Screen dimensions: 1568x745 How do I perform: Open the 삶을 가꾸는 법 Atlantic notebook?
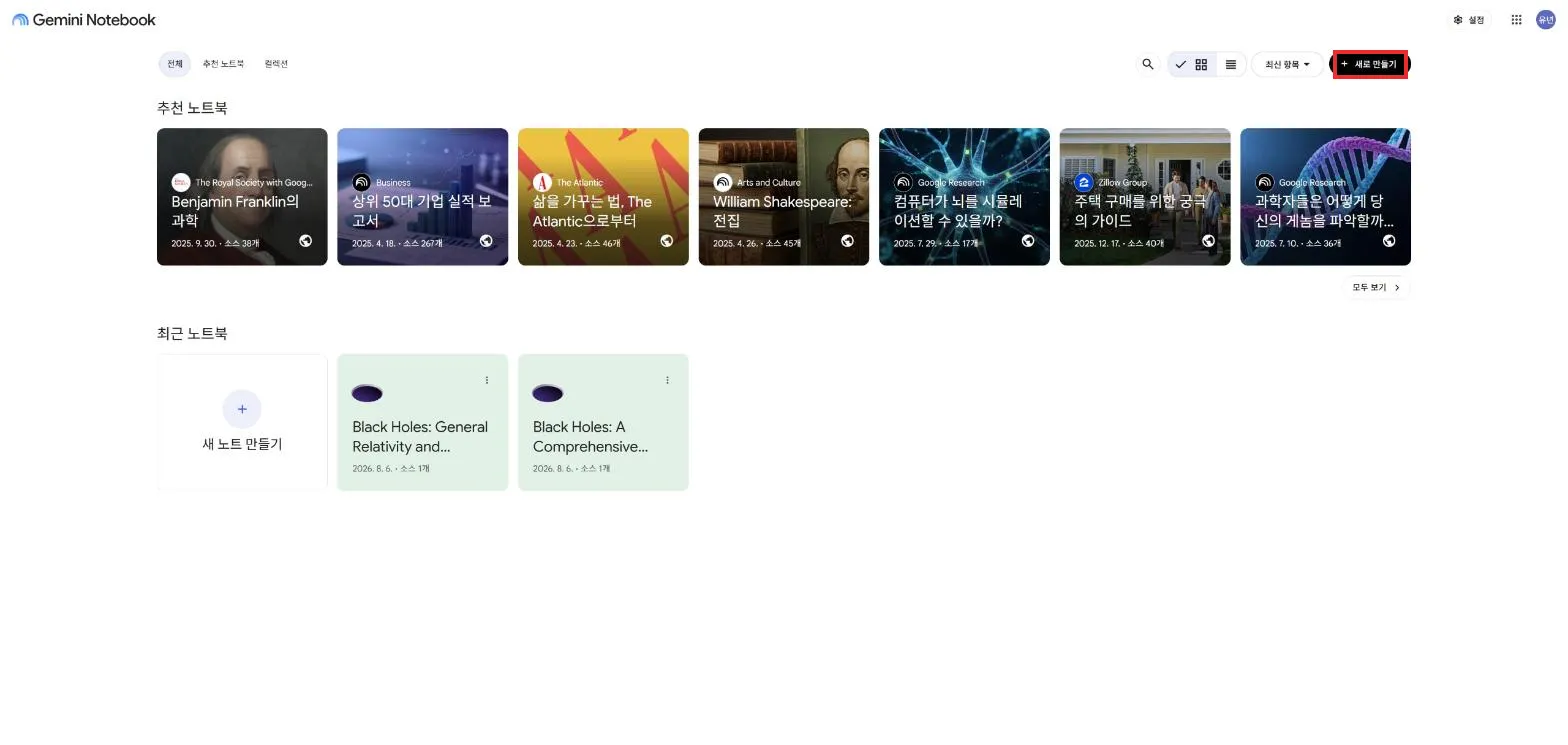603,197
